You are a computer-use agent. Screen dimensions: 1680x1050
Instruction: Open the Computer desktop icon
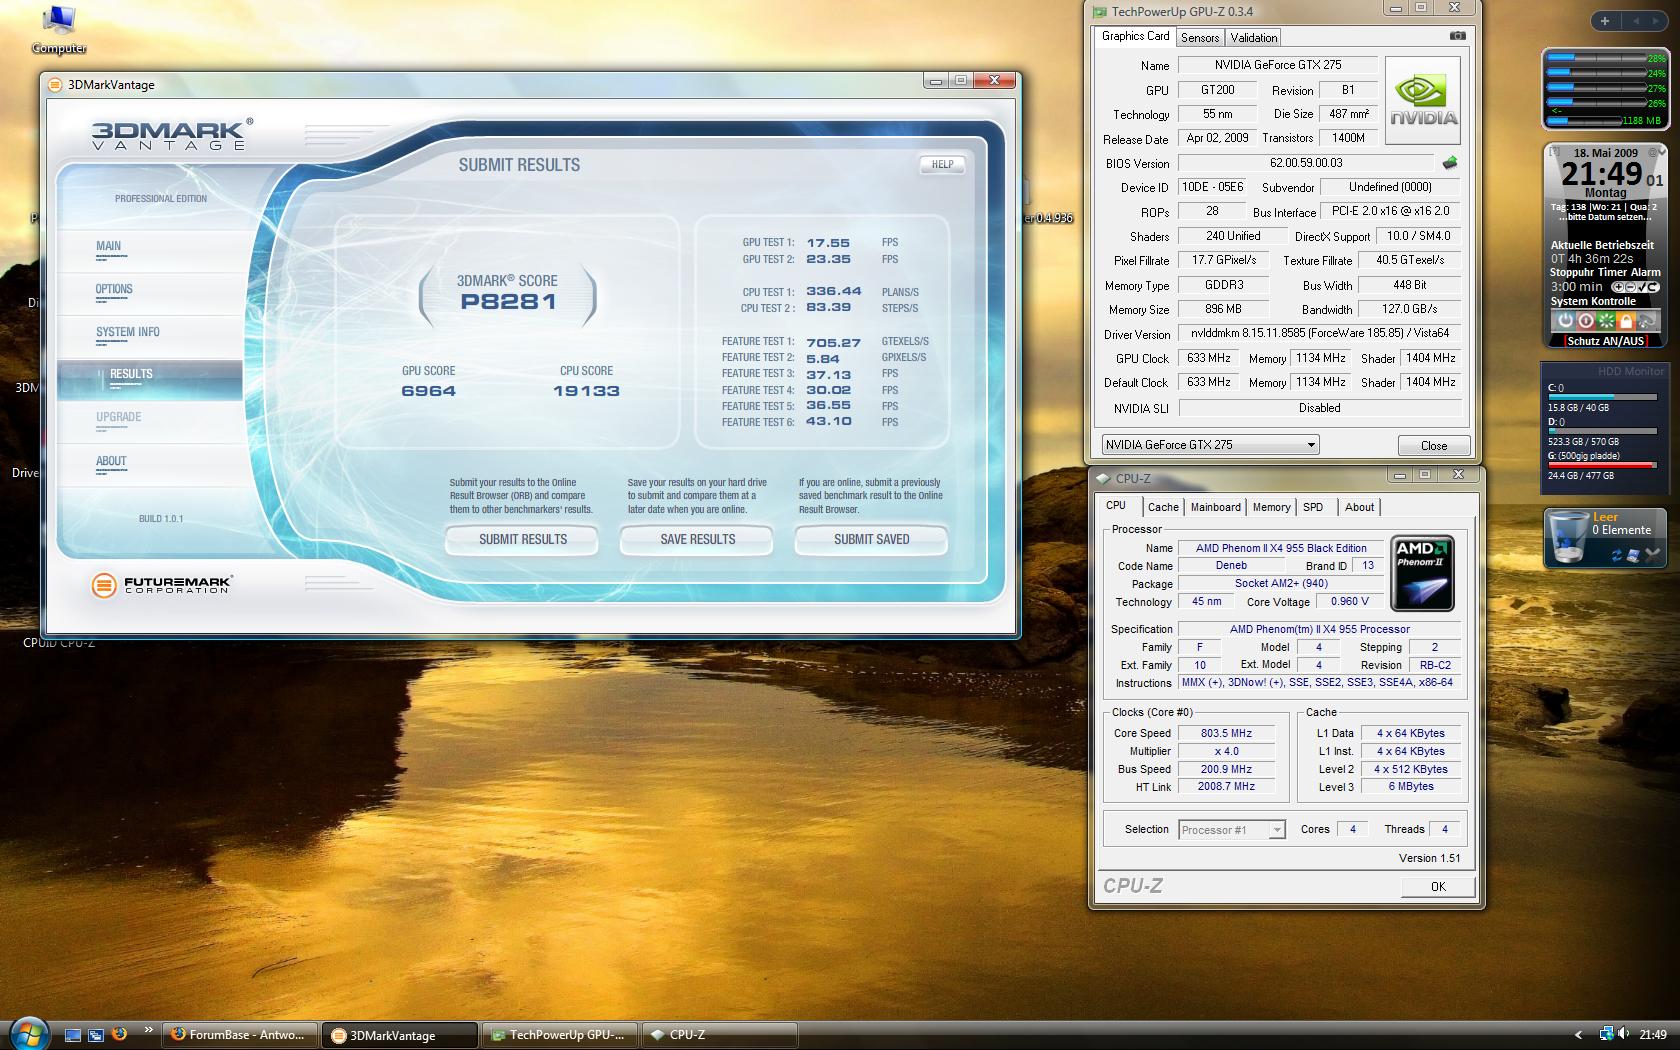[59, 30]
